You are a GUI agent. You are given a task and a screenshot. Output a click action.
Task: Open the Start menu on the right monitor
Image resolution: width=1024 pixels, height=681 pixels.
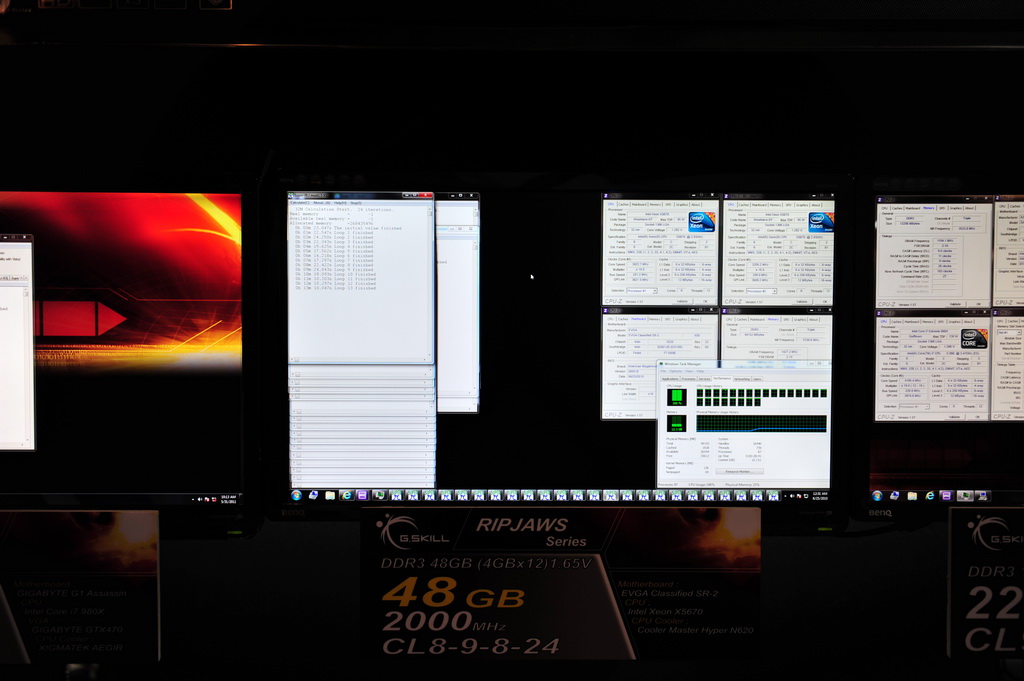(x=877, y=496)
